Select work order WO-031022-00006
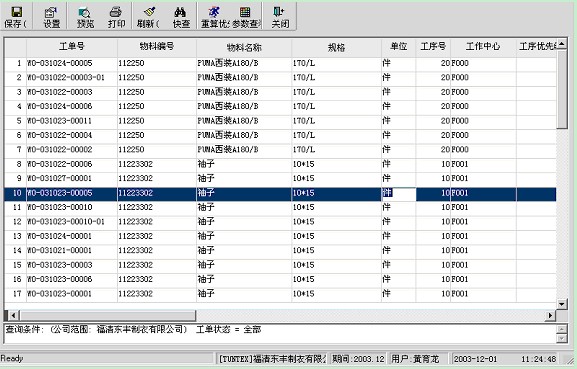This screenshot has height=369, width=577. pos(60,164)
